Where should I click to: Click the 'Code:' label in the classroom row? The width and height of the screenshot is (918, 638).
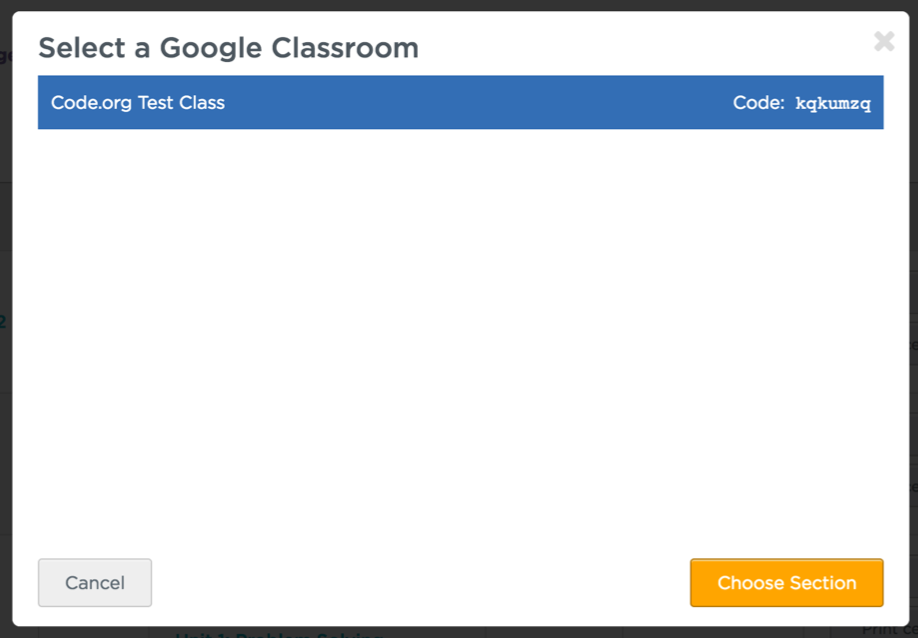(758, 103)
